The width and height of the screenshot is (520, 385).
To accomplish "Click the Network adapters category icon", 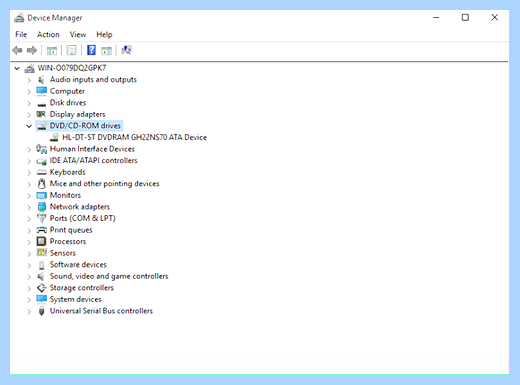I will tap(41, 207).
